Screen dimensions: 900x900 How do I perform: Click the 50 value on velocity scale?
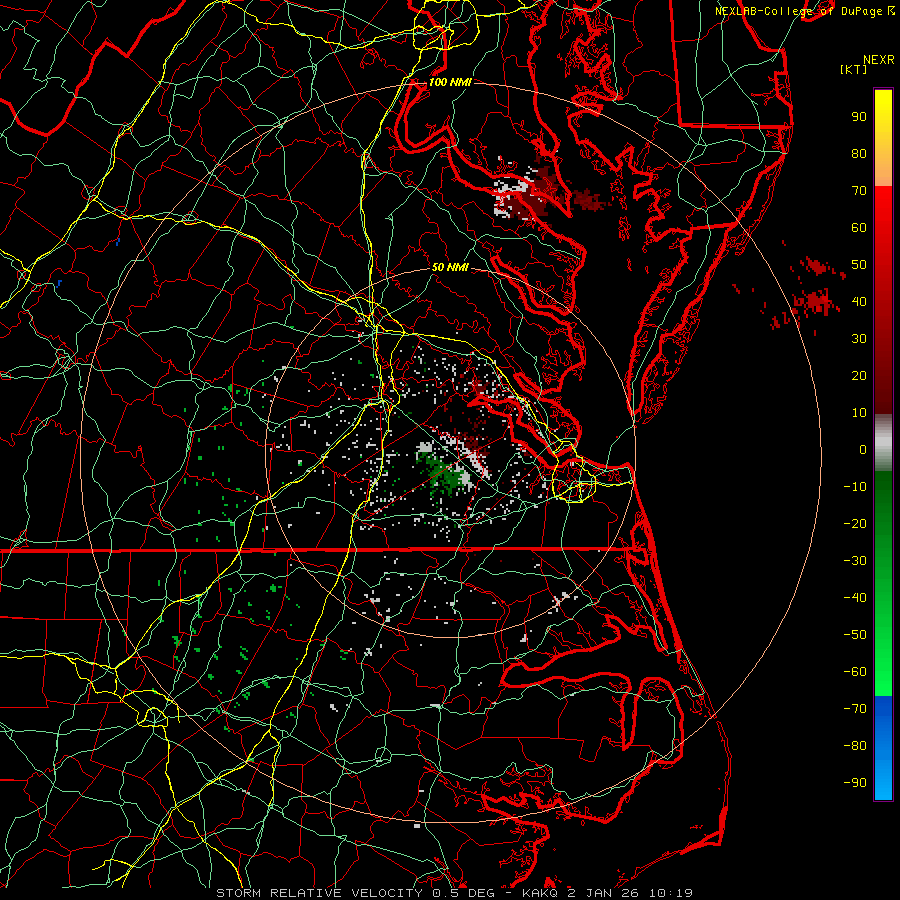tap(859, 265)
